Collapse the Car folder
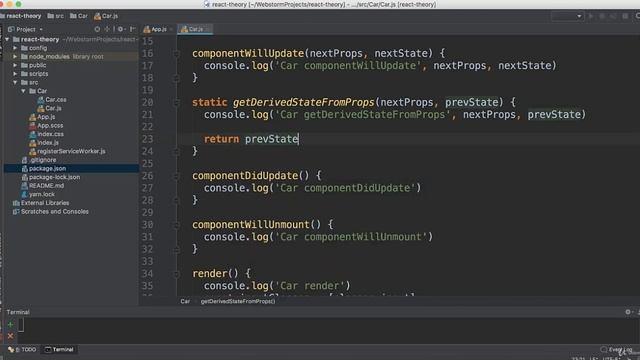Screen dimensions: 640x360 (23, 91)
